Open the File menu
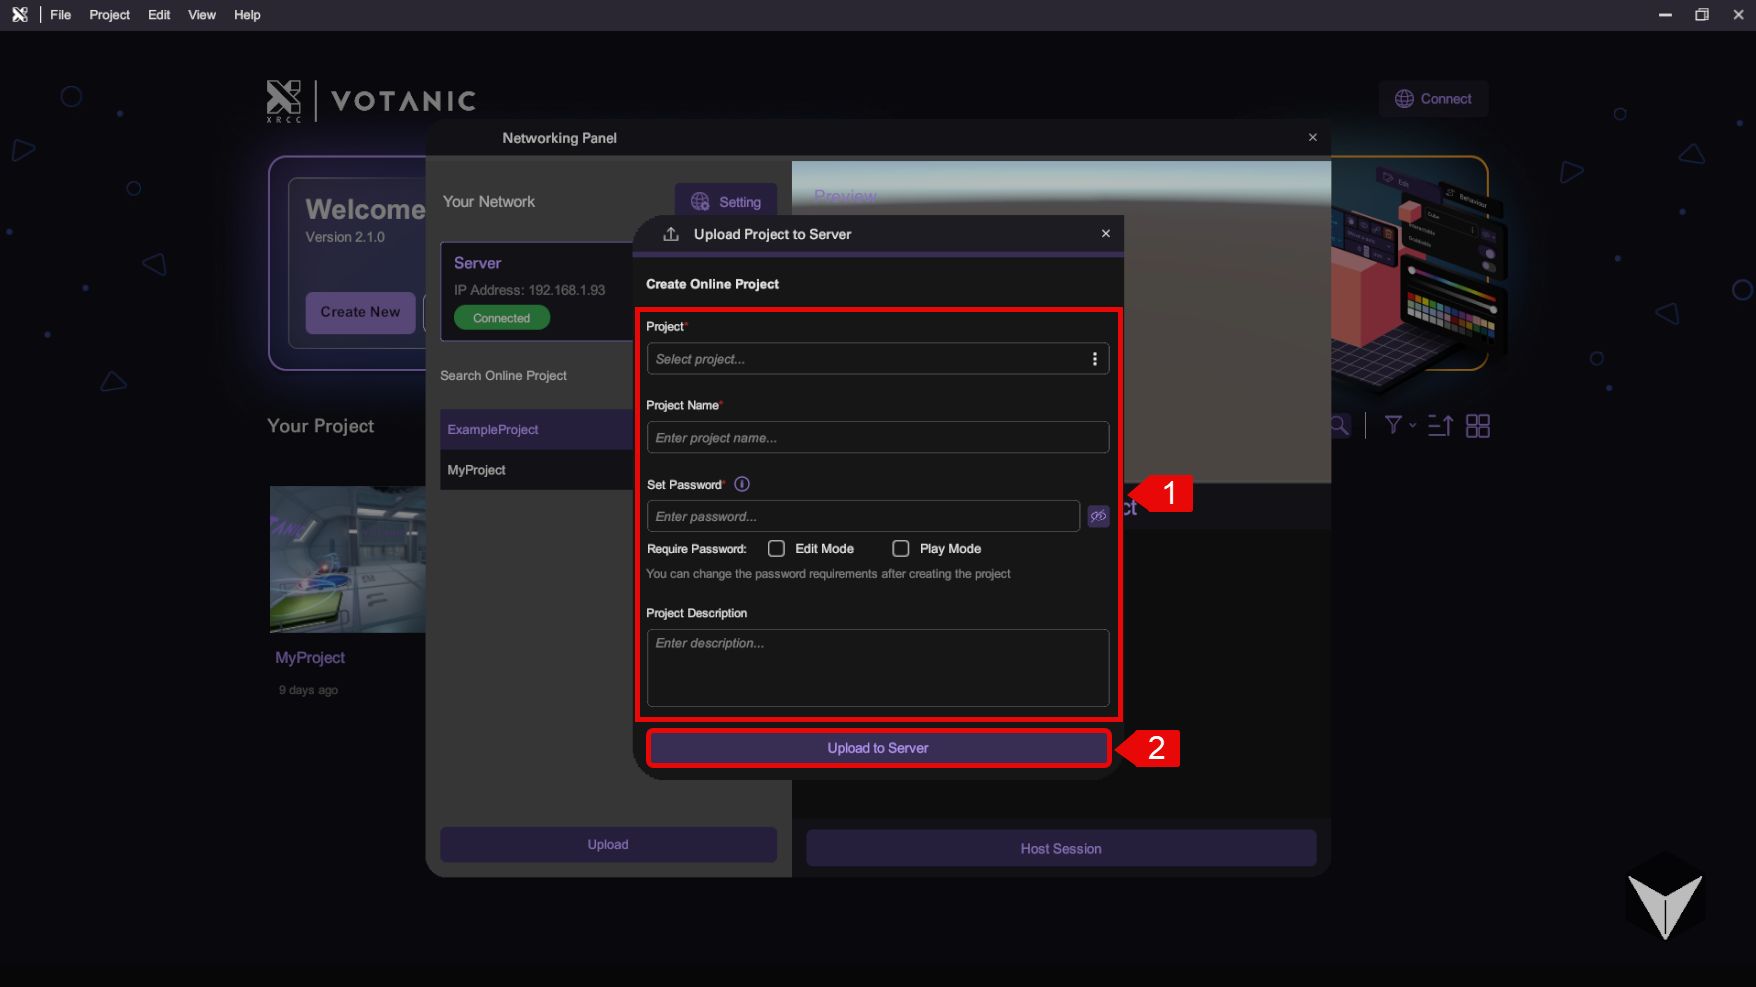Viewport: 1756px width, 987px height. [61, 15]
